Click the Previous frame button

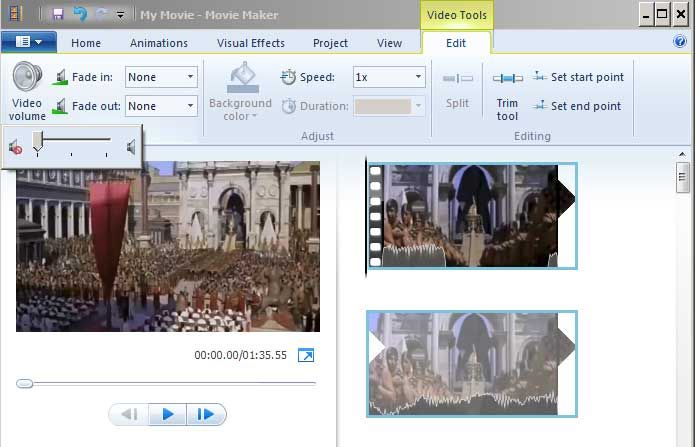(x=129, y=415)
